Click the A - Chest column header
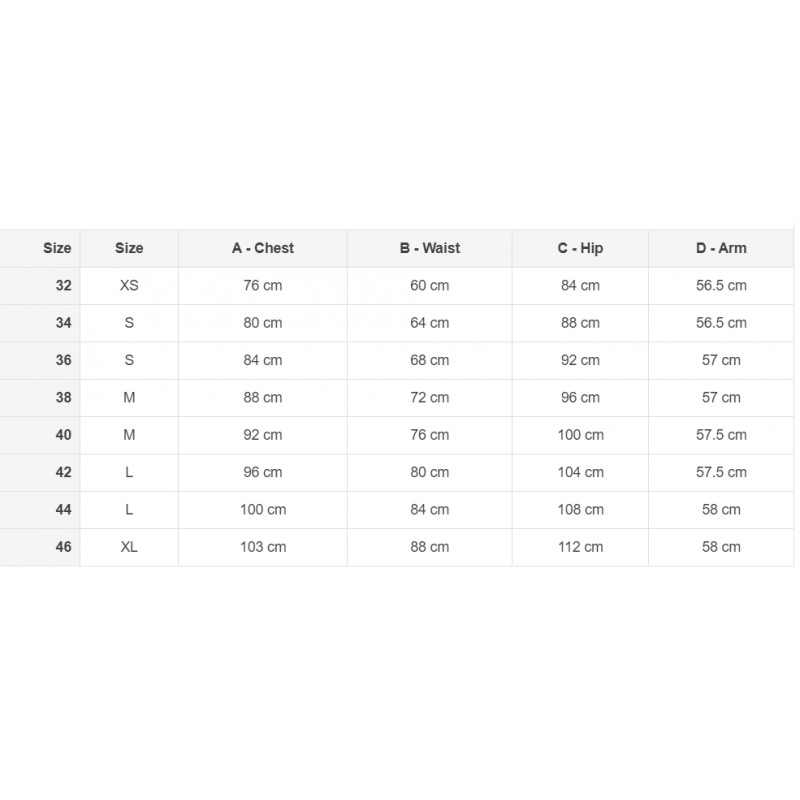This screenshot has width=800, height=800. click(263, 248)
